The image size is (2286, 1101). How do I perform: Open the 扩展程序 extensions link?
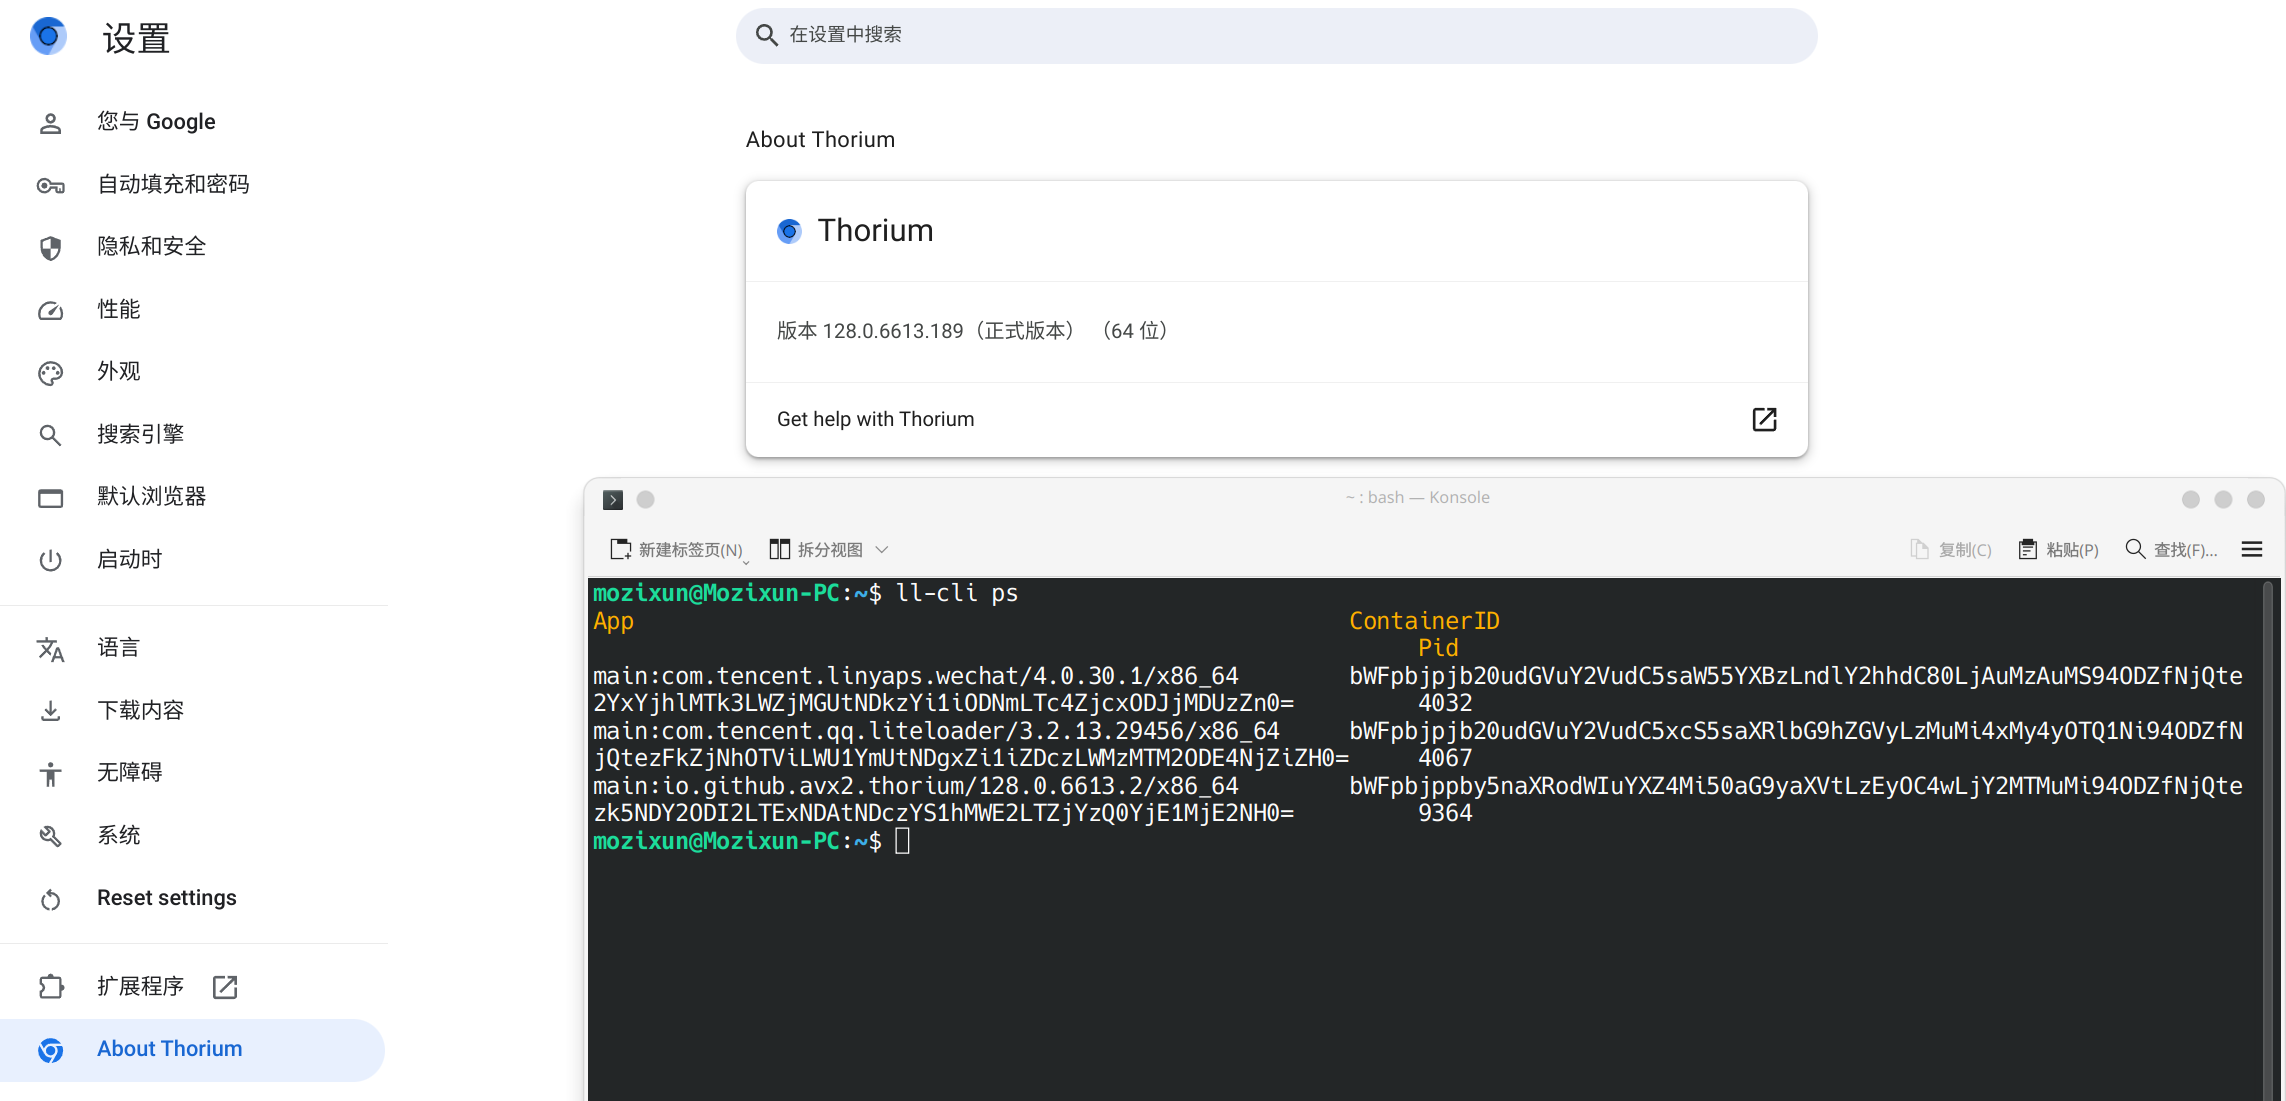(x=140, y=987)
